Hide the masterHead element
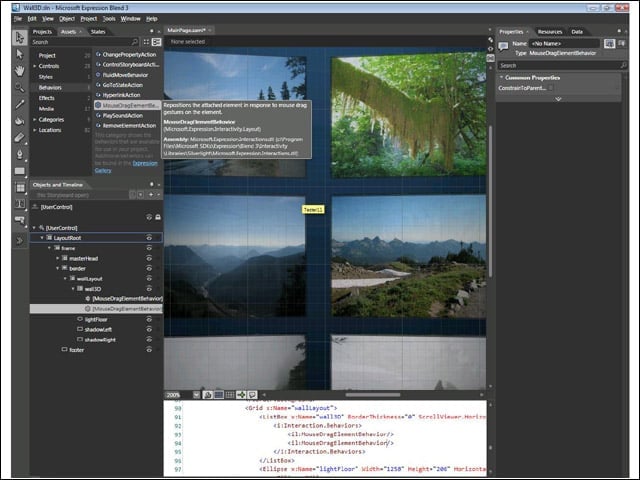 click(x=149, y=258)
